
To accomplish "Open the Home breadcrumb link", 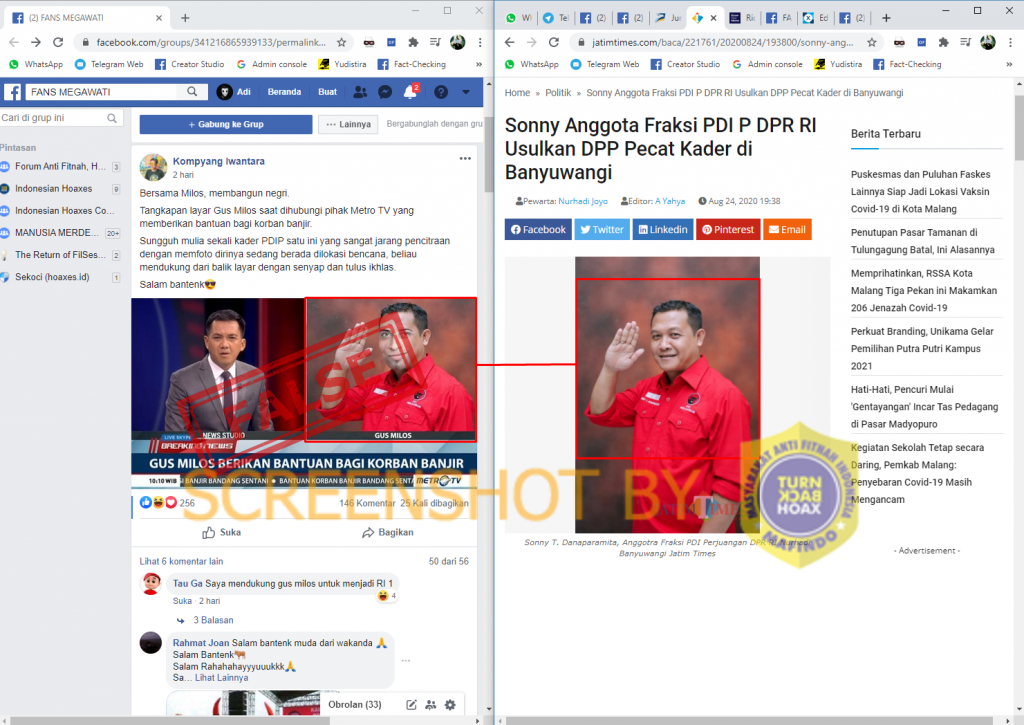I will click(517, 93).
